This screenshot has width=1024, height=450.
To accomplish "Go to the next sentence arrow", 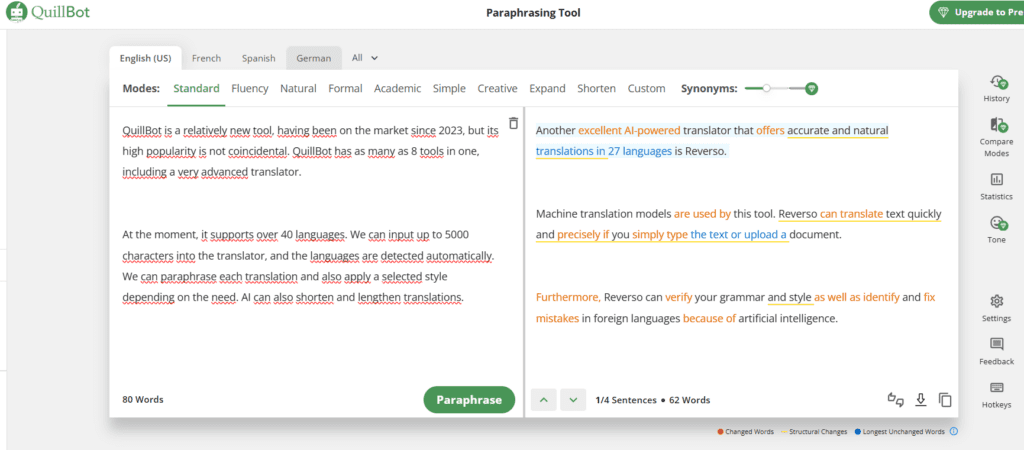I will (572, 400).
